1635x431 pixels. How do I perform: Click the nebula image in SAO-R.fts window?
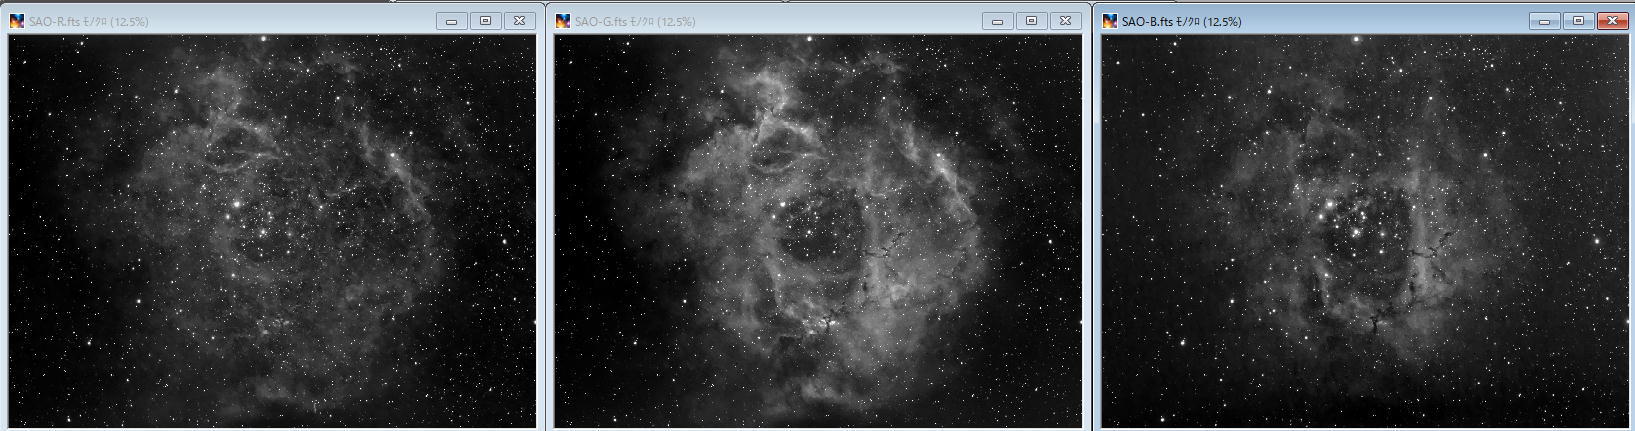point(272,231)
